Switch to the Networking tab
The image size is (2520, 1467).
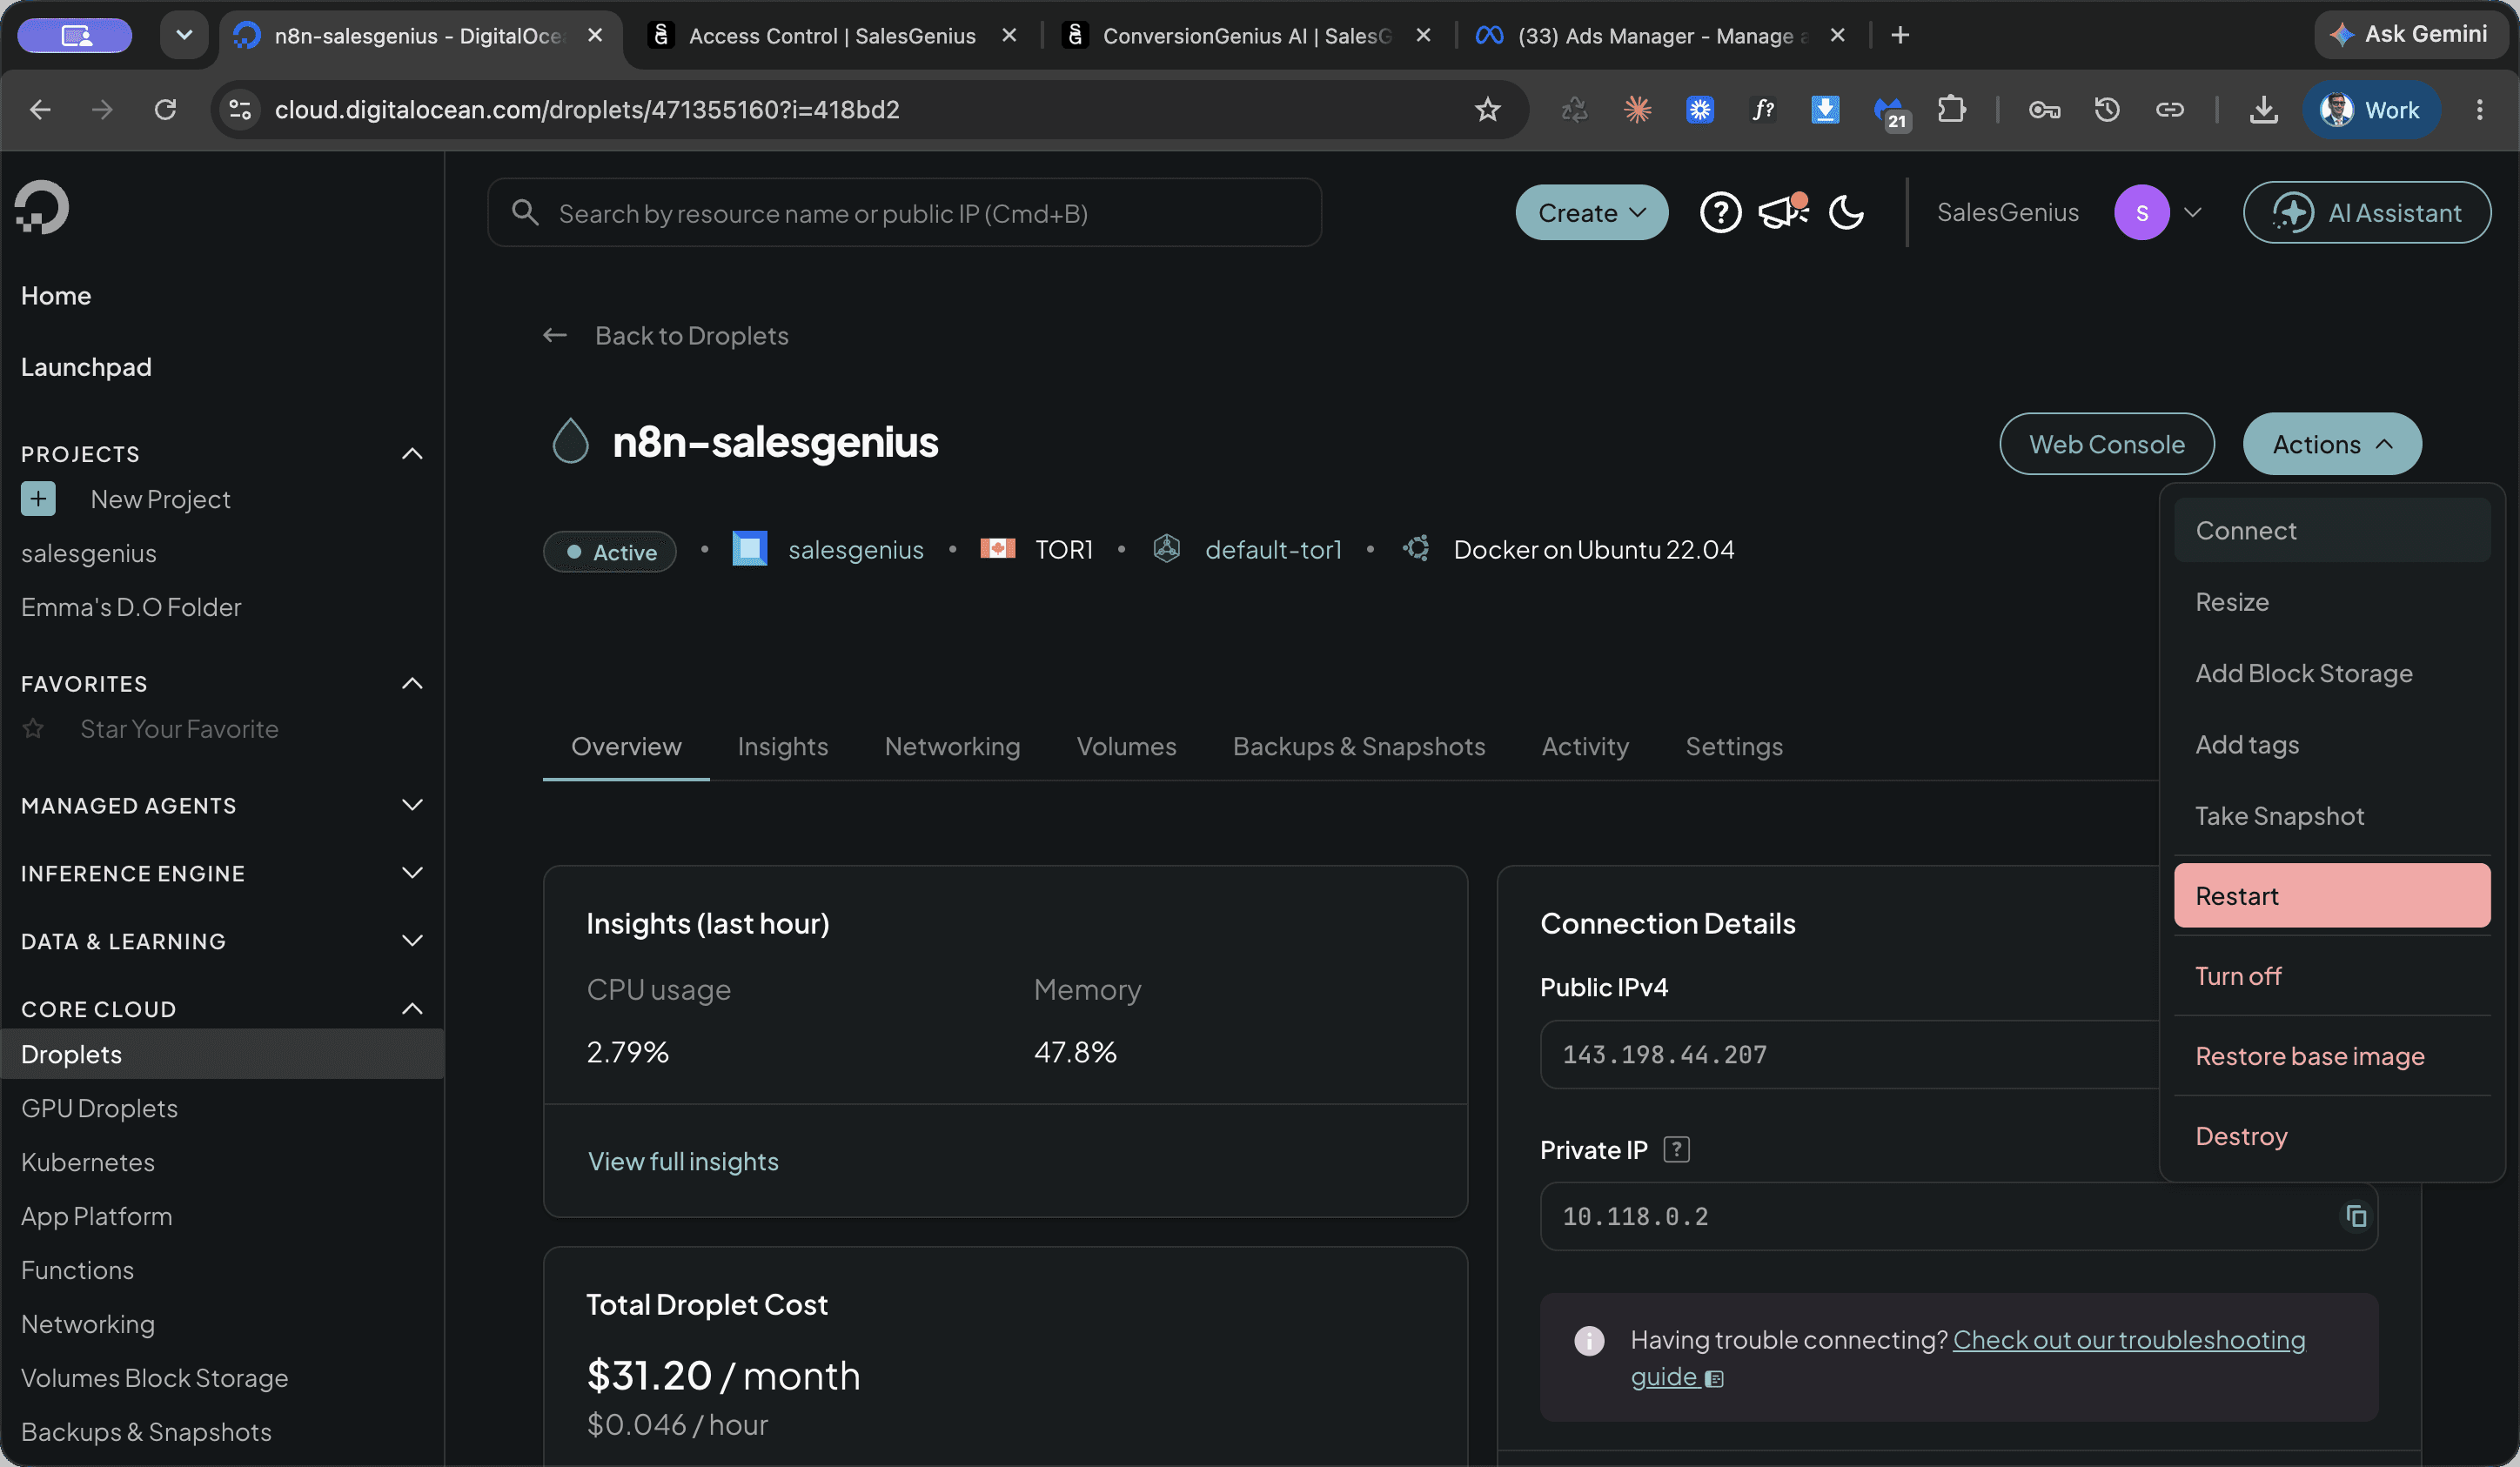click(x=952, y=746)
